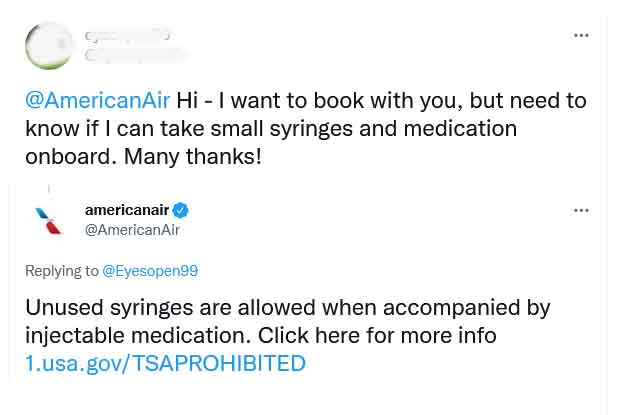Visit the @Eyesopen99 profile link
This screenshot has height=415, width=620.
[150, 271]
